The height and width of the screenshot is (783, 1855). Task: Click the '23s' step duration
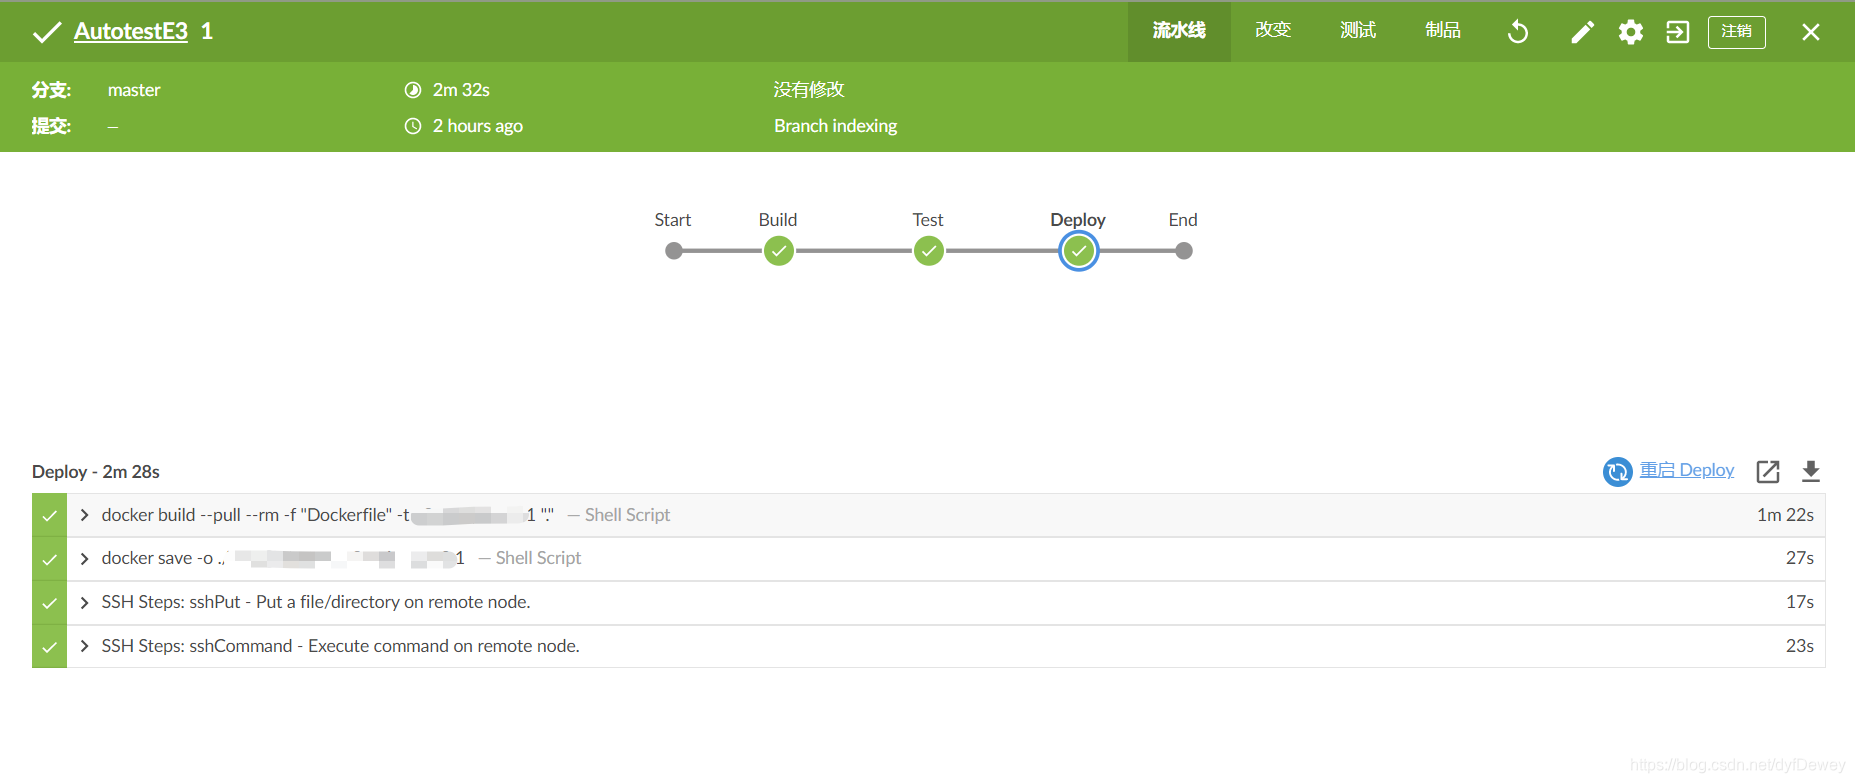pyautogui.click(x=1800, y=646)
